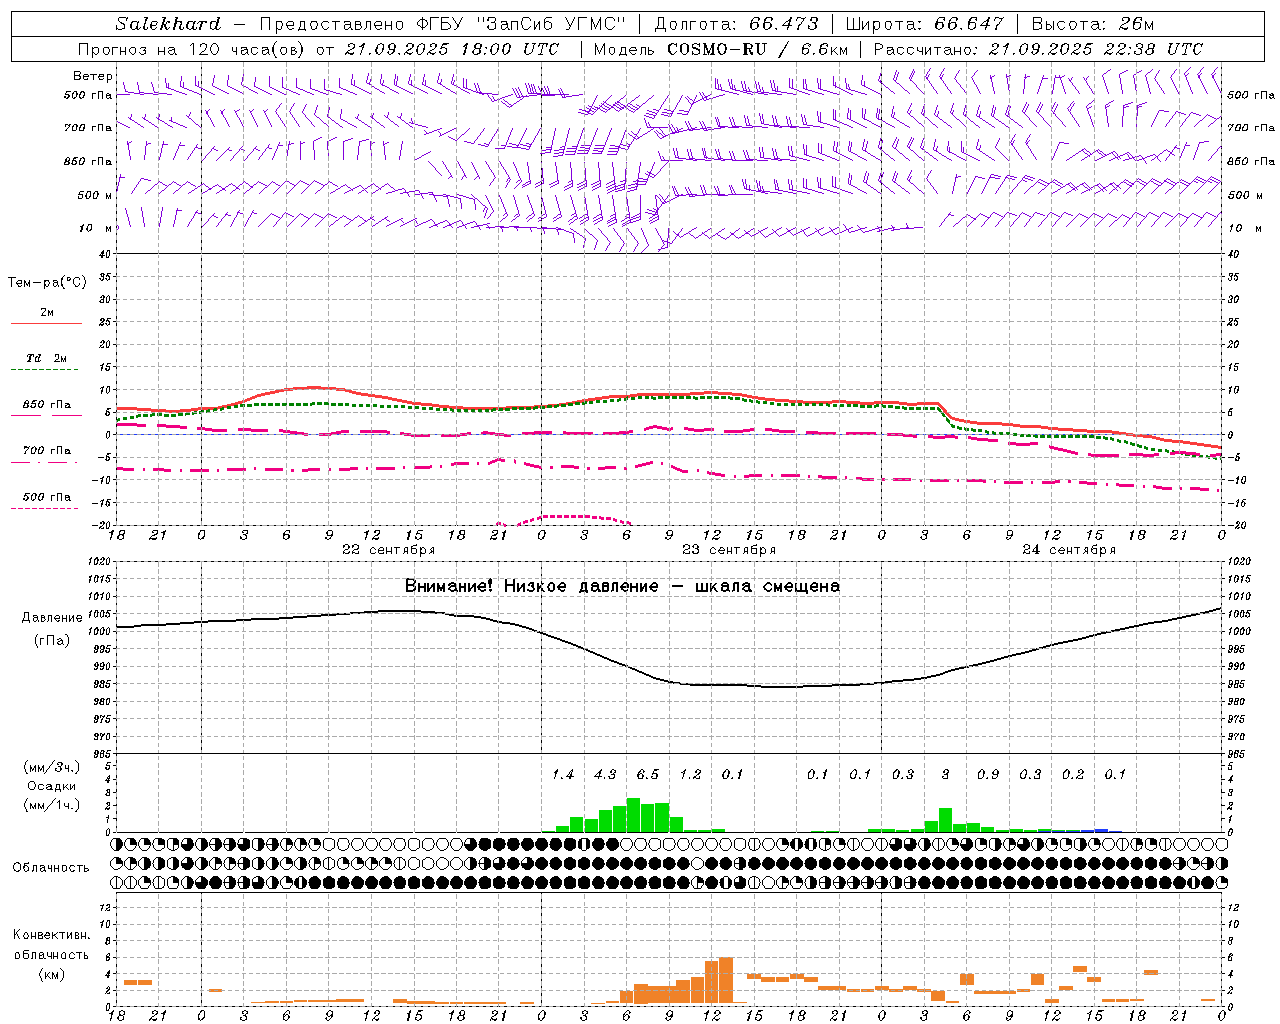Click the forecast start time 21.09.2025 18:00 UTC
This screenshot has height=1024, width=1280.
pyautogui.click(x=452, y=49)
